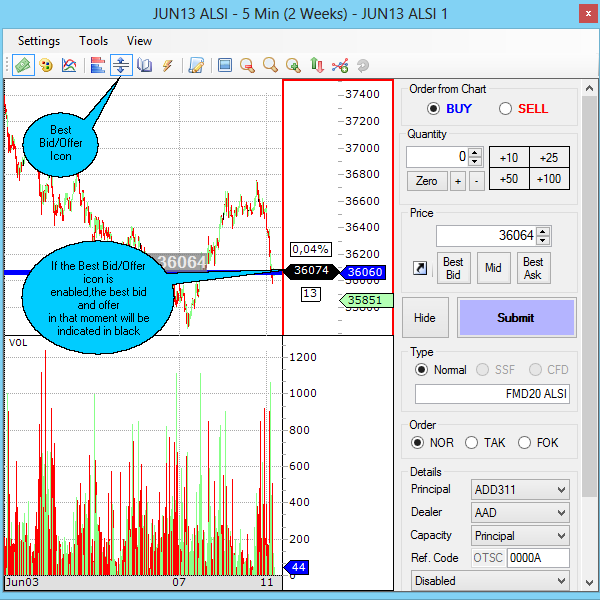Click the zoom out magnifier icon
Screen dimensions: 600x600
(x=247, y=65)
